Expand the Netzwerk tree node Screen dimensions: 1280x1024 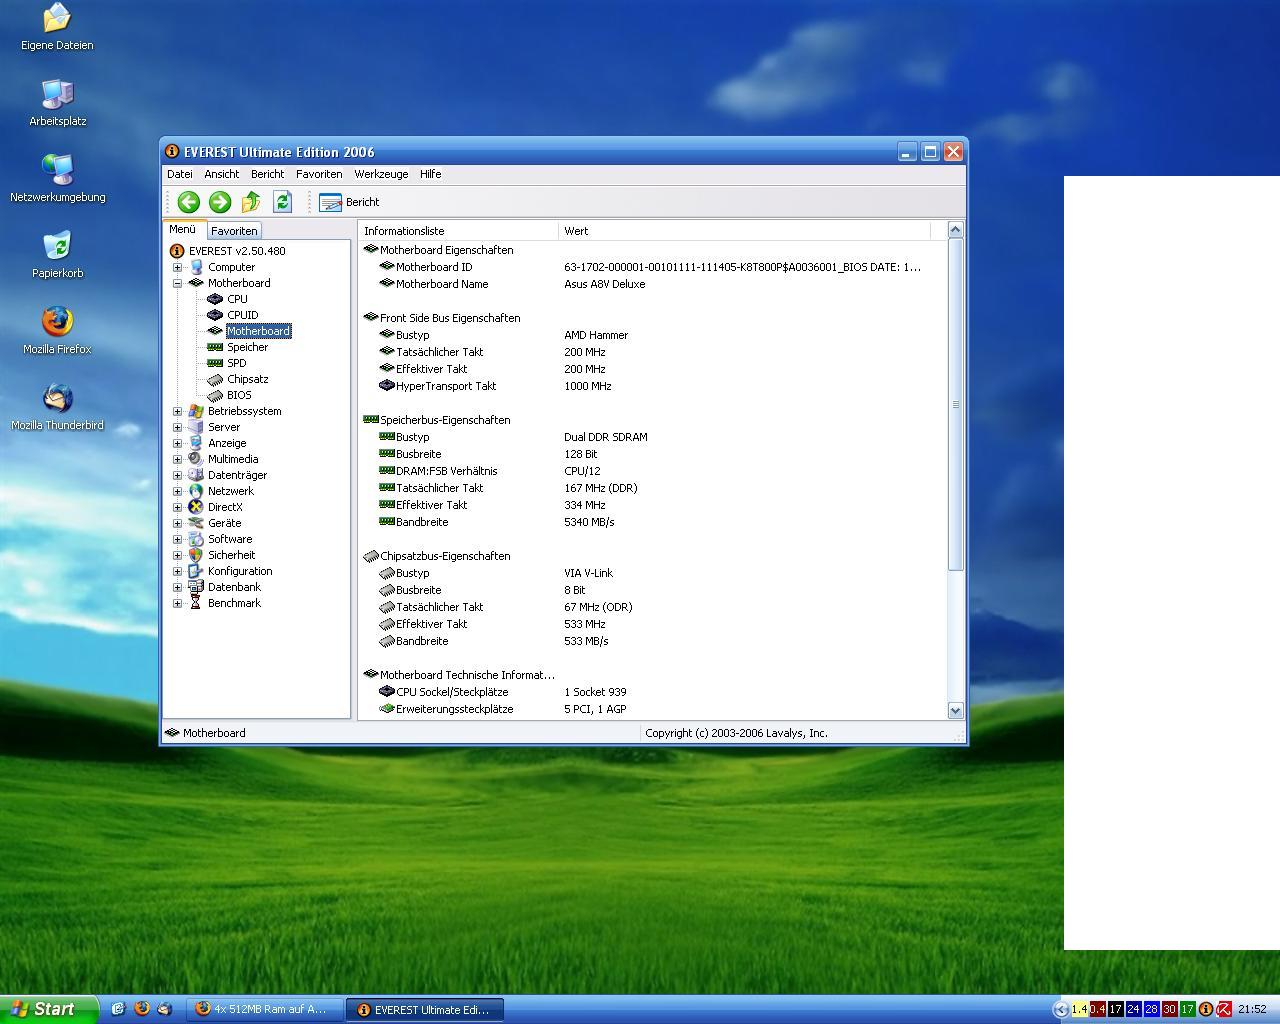click(x=178, y=491)
